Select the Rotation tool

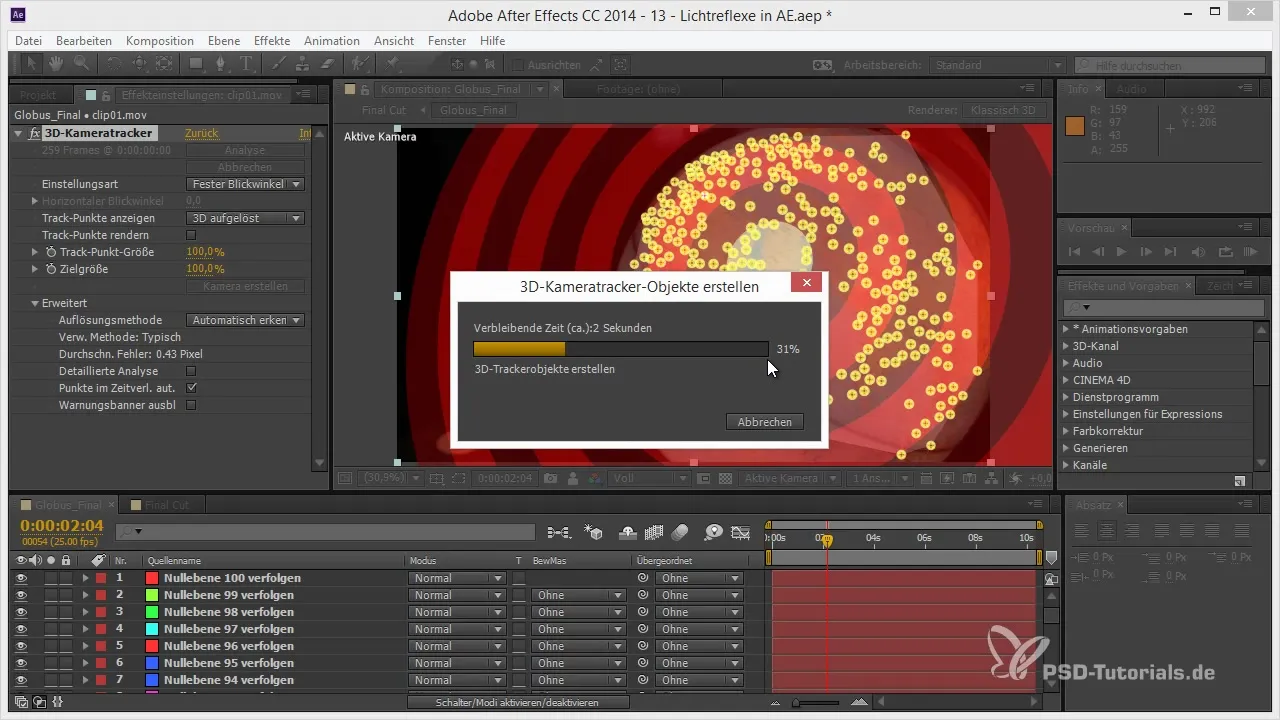click(x=114, y=64)
